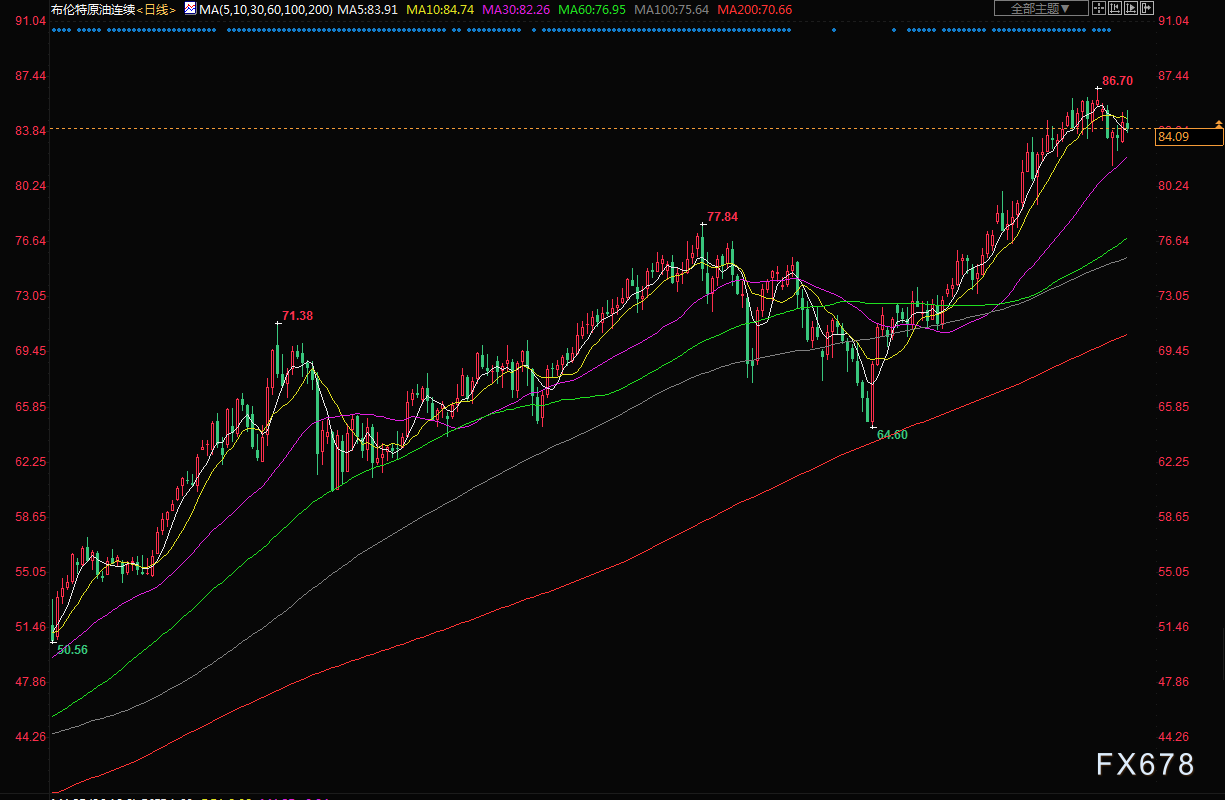Click 62.25 on the left price axis
This screenshot has height=800, width=1225.
coord(30,462)
